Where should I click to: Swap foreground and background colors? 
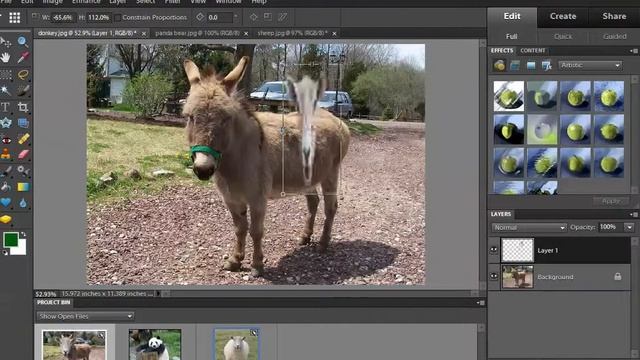click(x=23, y=235)
